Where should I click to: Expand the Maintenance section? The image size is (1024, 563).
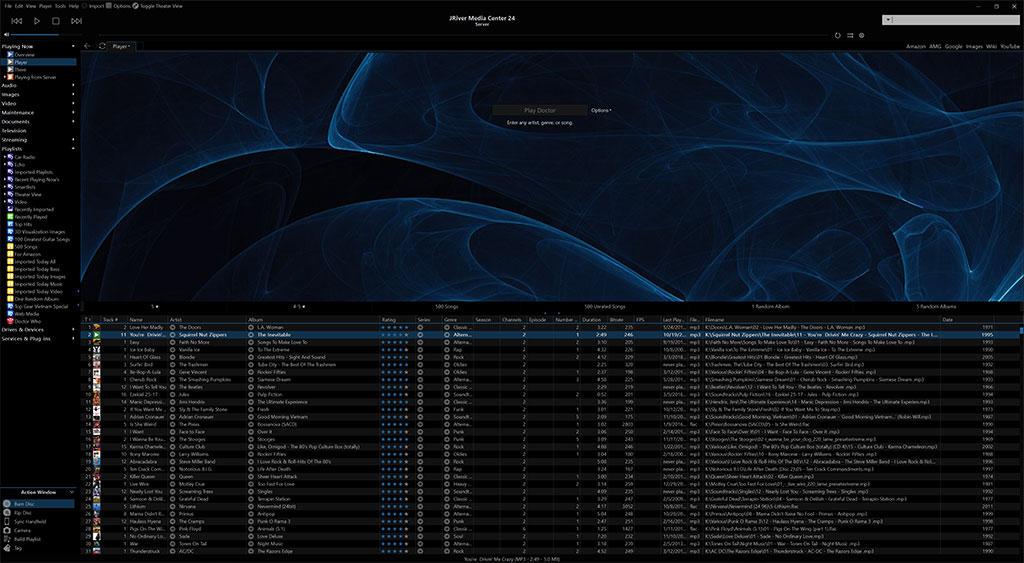click(73, 112)
